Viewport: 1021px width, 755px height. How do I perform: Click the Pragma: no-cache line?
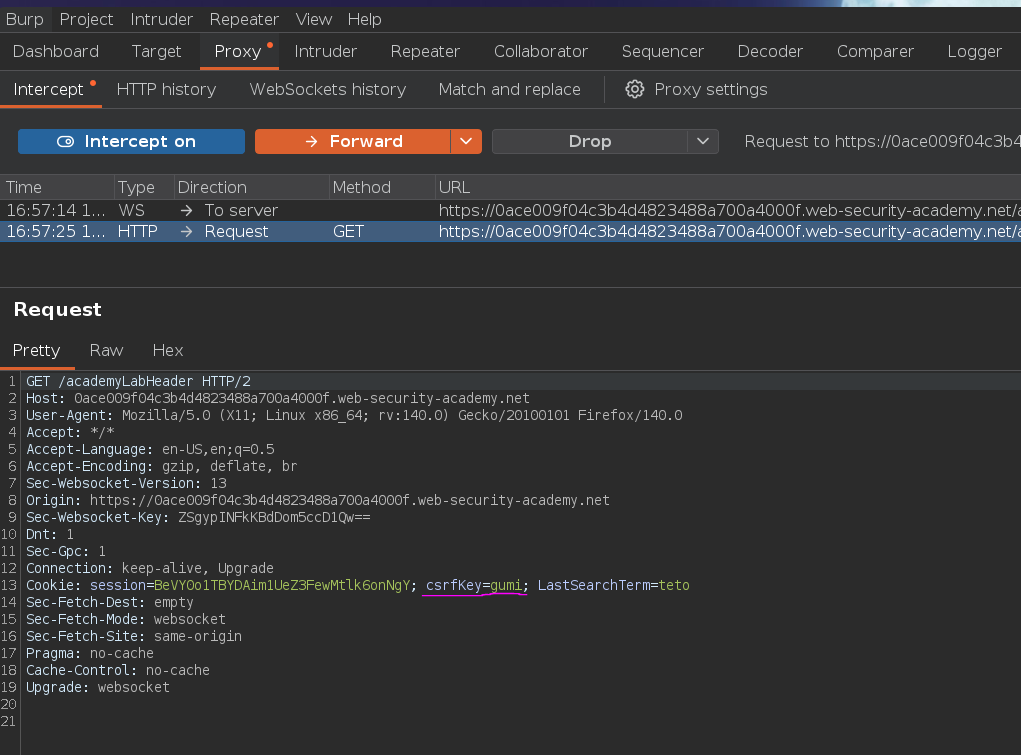(x=90, y=653)
